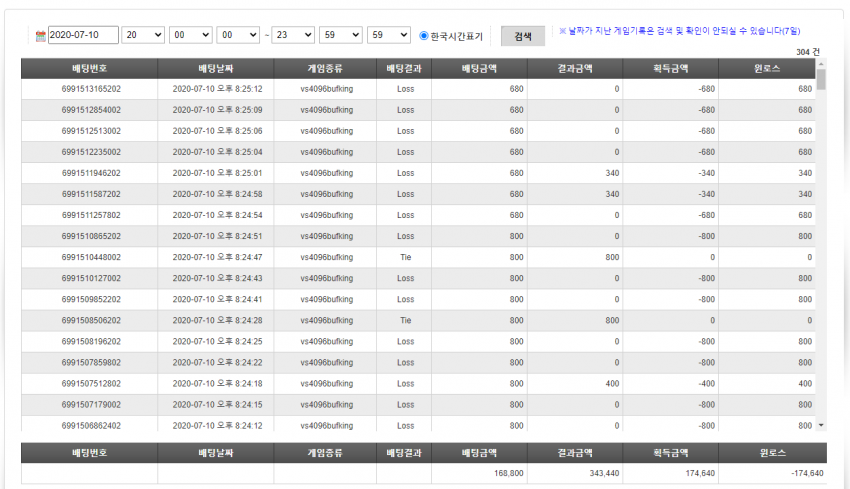Click vs4096bufking in the 8:25:06 row
Image resolution: width=850 pixels, height=489 pixels.
coord(326,131)
